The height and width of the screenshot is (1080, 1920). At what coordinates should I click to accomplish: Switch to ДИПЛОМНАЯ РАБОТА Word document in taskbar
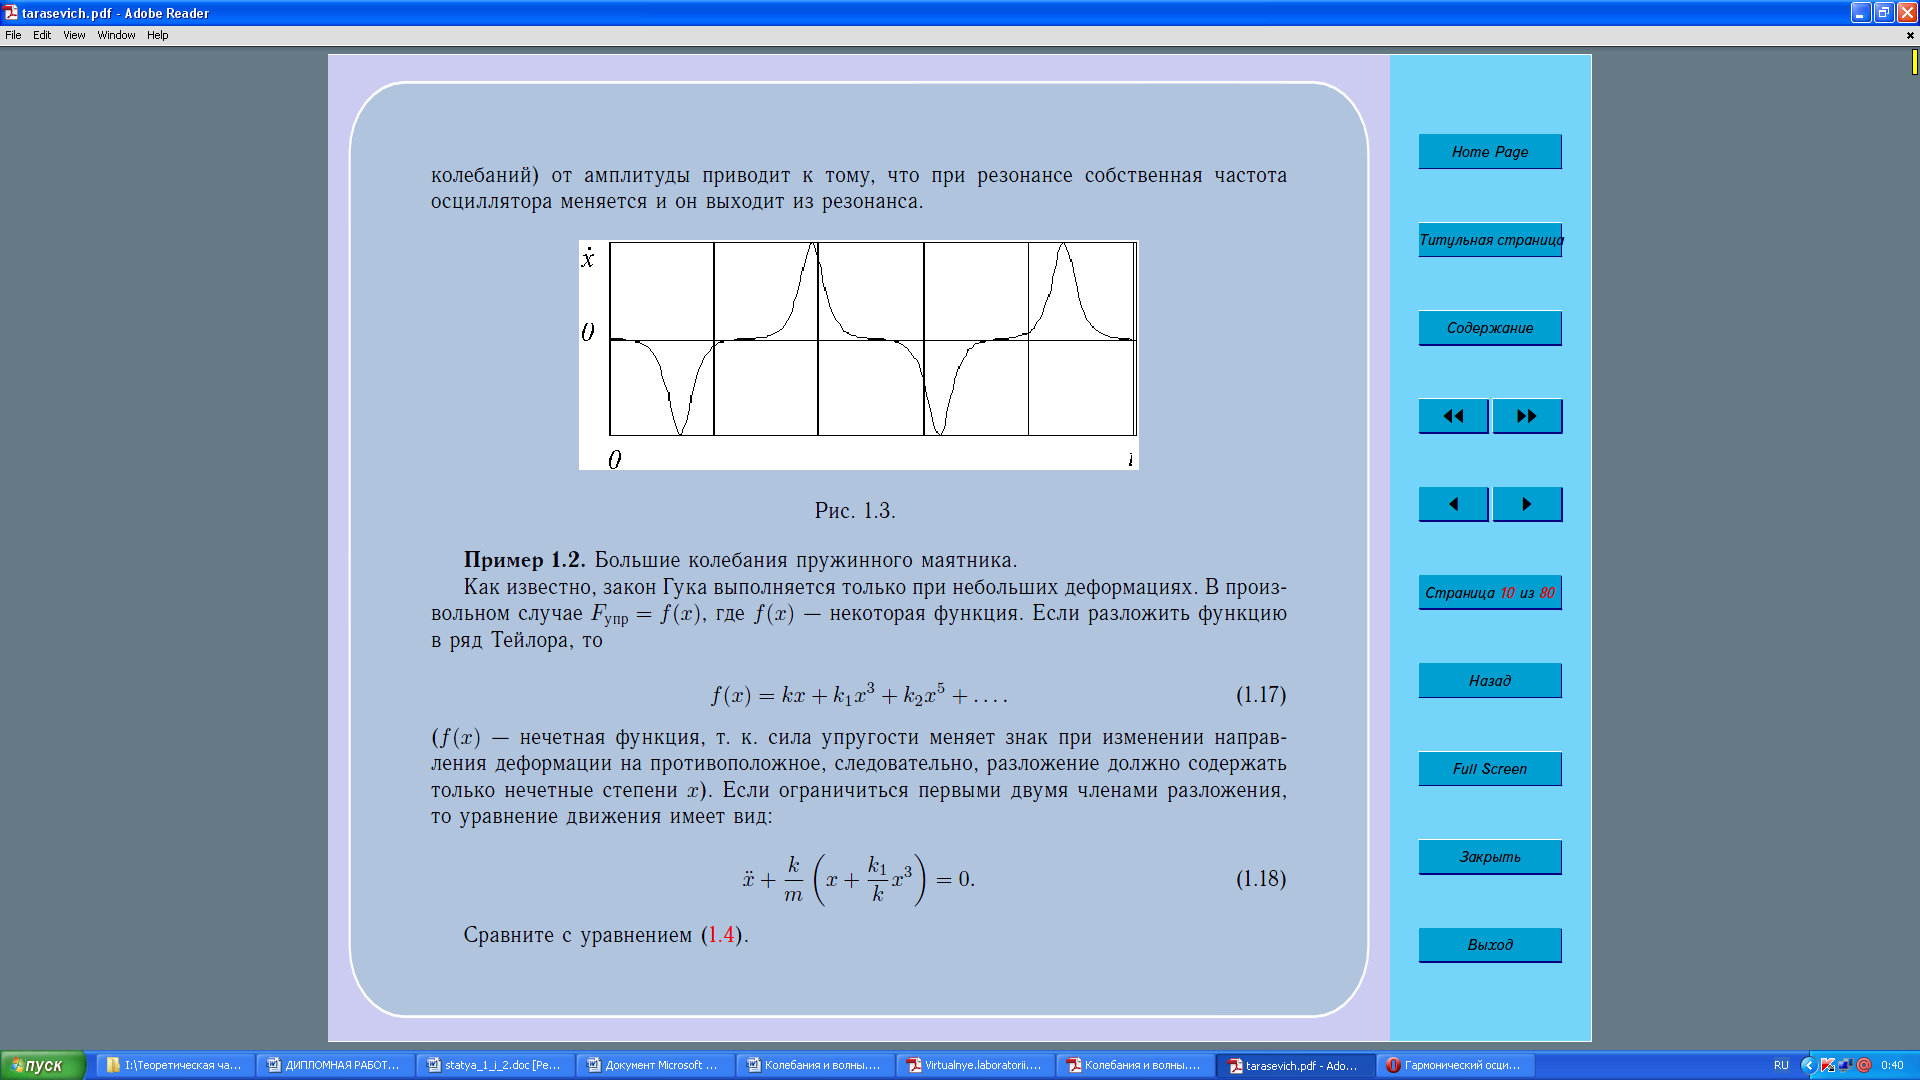[x=334, y=1065]
